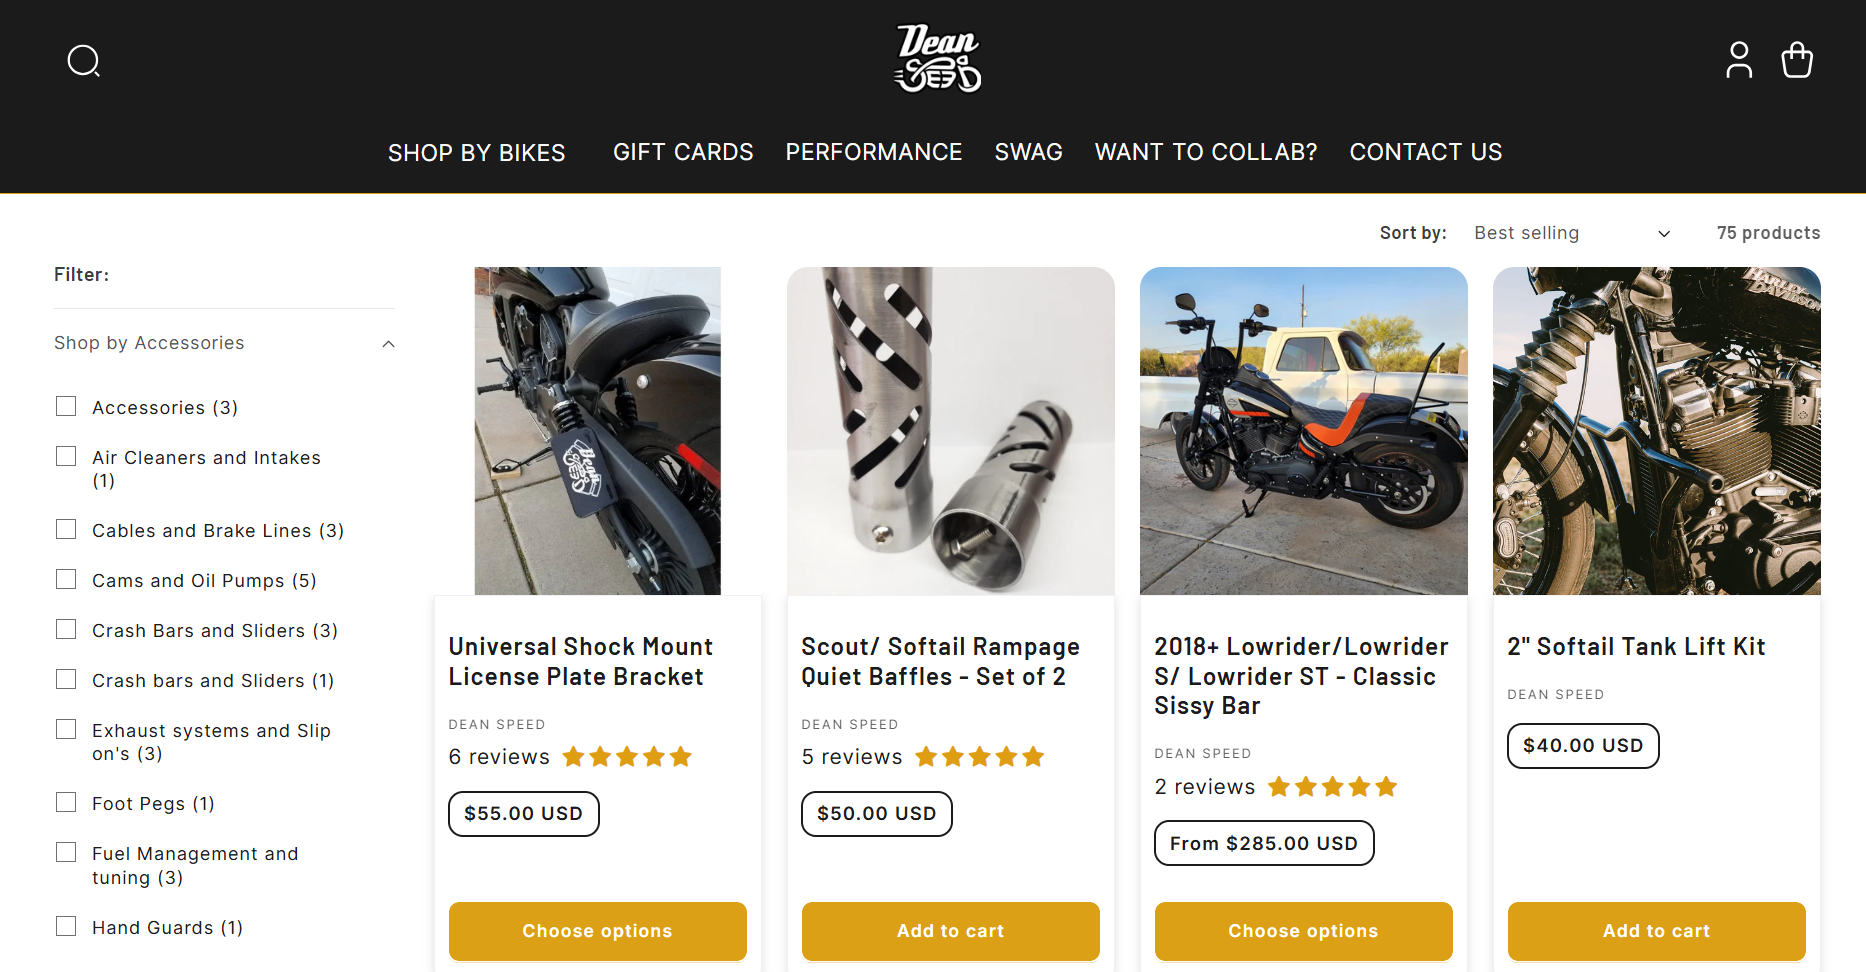Open the Gift Cards menu item

(x=683, y=152)
